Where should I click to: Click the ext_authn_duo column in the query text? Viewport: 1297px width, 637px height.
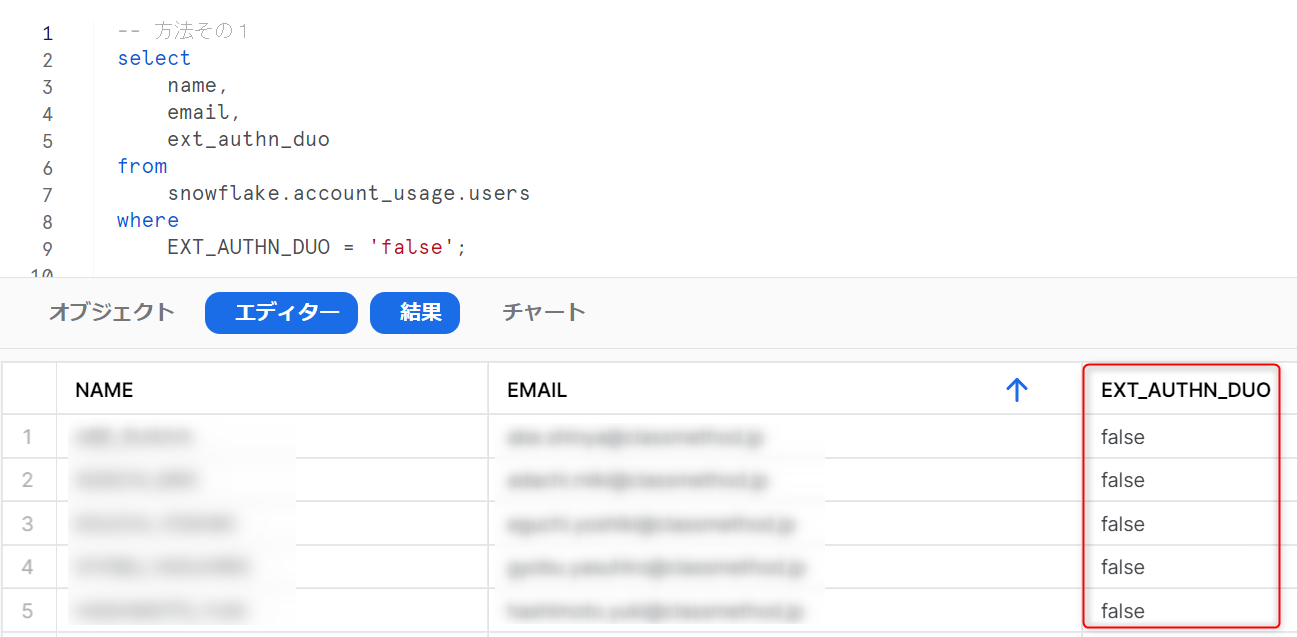pos(248,139)
